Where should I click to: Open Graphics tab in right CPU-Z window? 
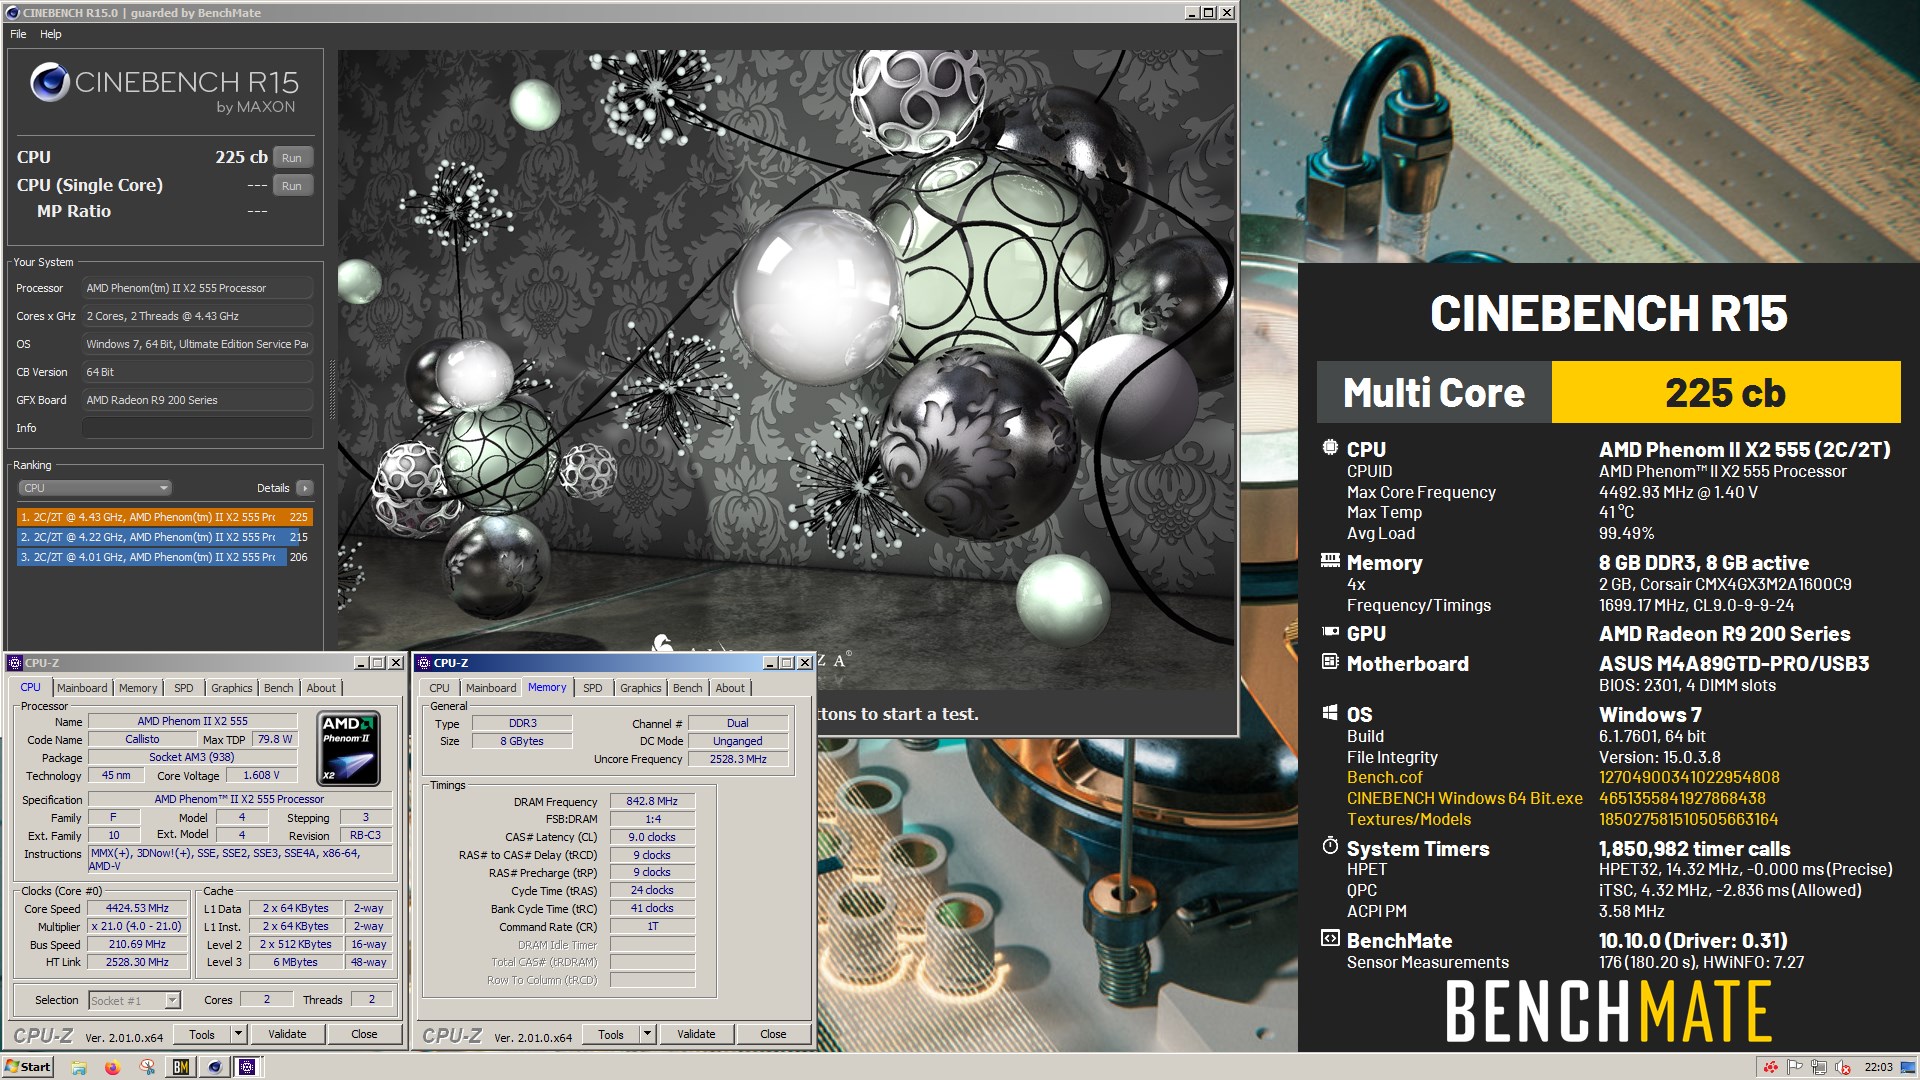pyautogui.click(x=641, y=688)
